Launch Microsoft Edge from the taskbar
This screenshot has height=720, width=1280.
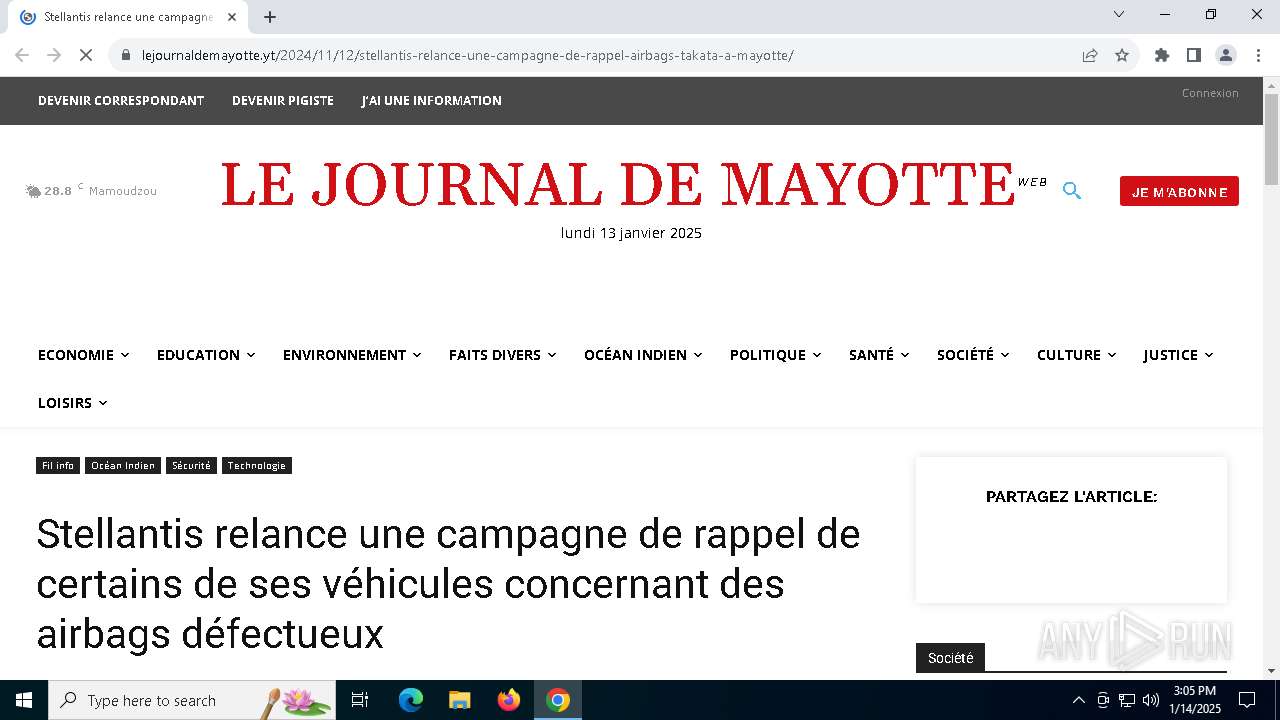(x=411, y=700)
